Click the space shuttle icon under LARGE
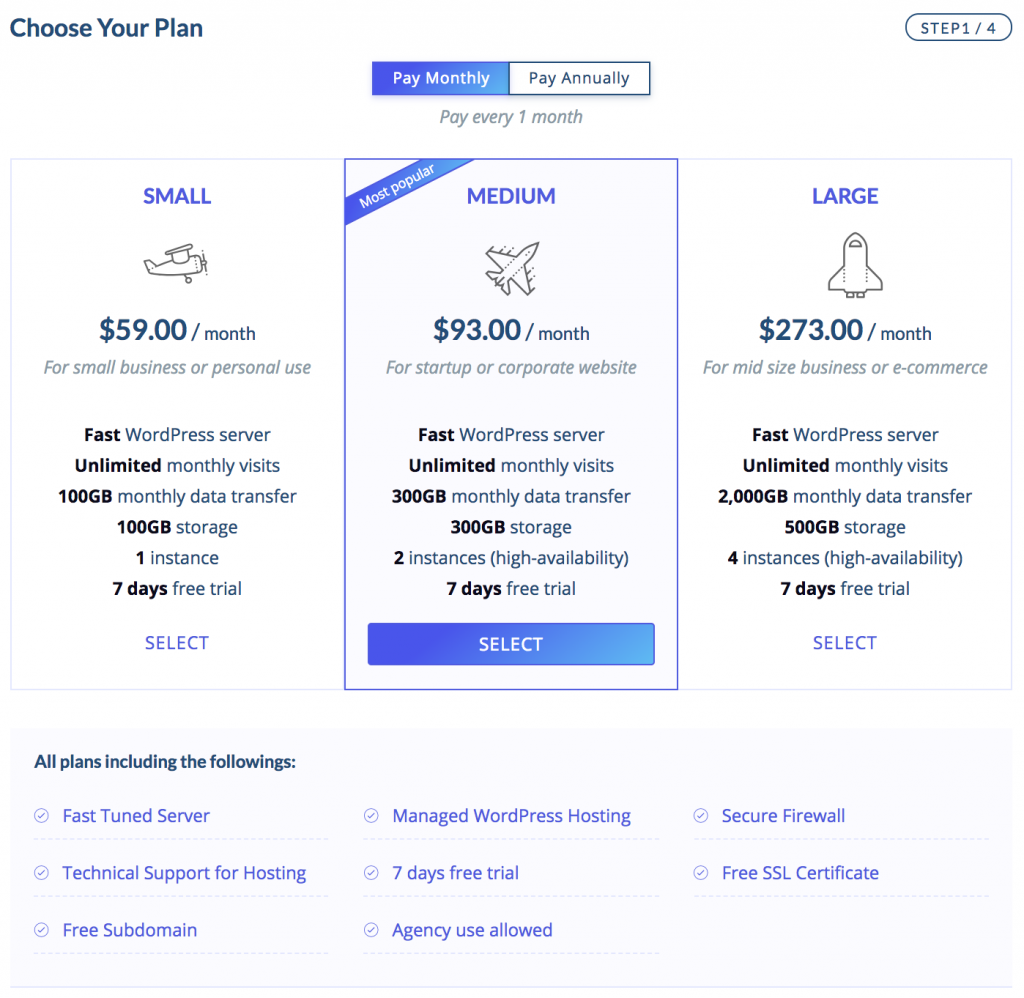This screenshot has height=998, width=1024. coord(855,265)
